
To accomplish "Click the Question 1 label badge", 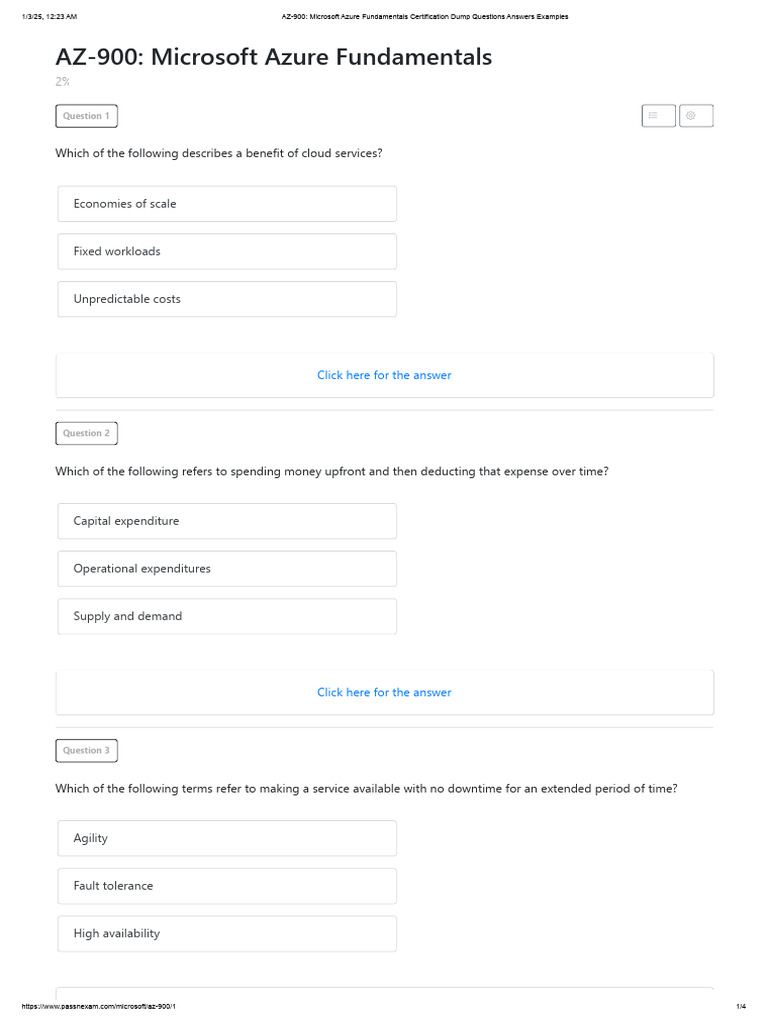I will click(x=86, y=116).
